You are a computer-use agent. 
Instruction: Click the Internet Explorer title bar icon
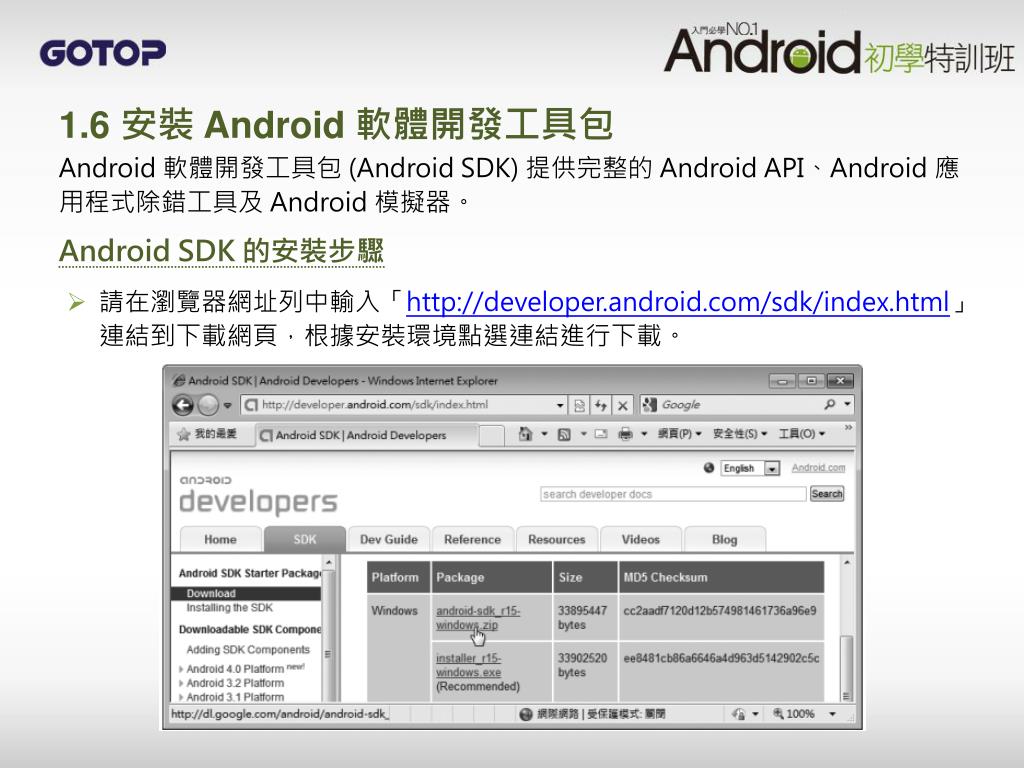(178, 381)
